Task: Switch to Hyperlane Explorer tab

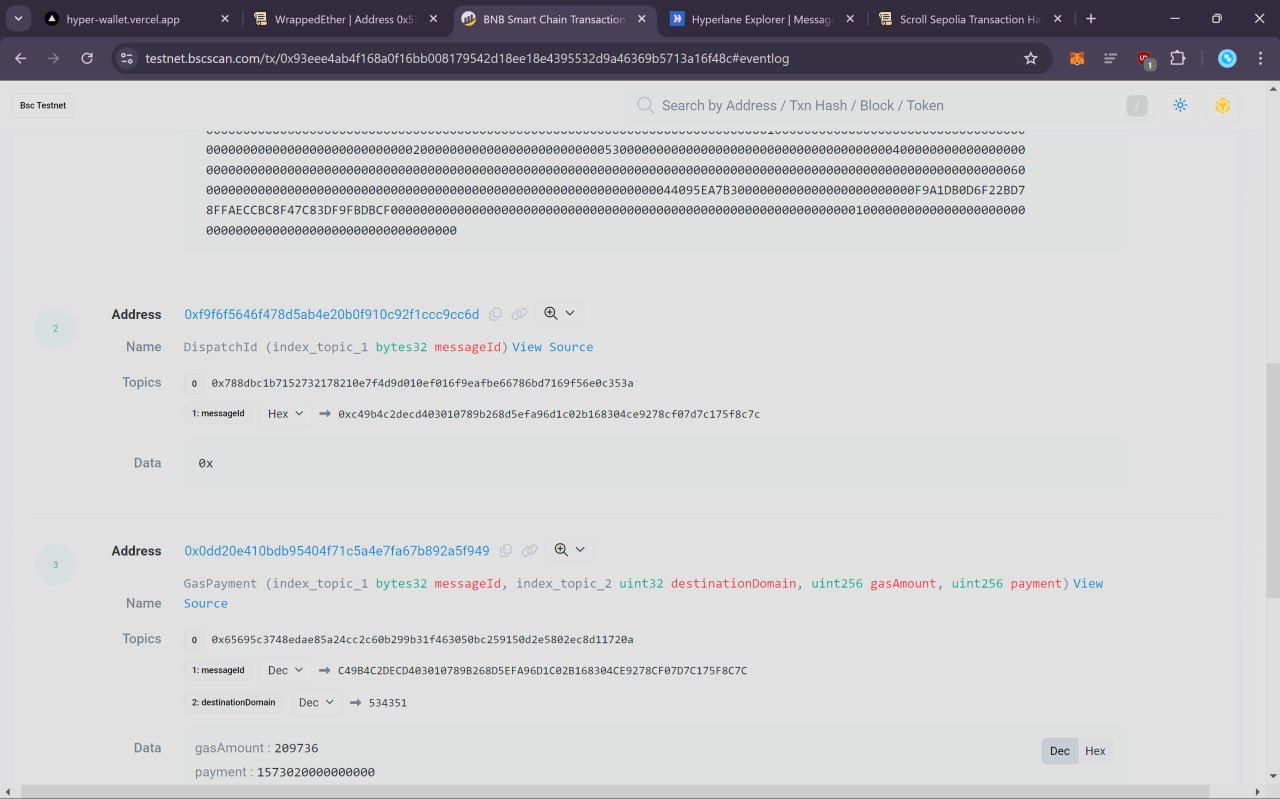Action: (762, 19)
